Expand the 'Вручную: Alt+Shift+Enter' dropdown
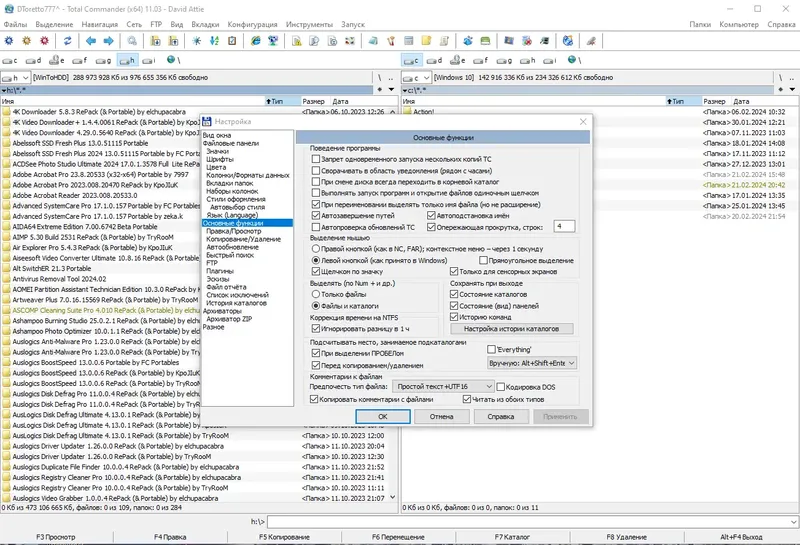This screenshot has height=545, width=800. click(x=530, y=363)
